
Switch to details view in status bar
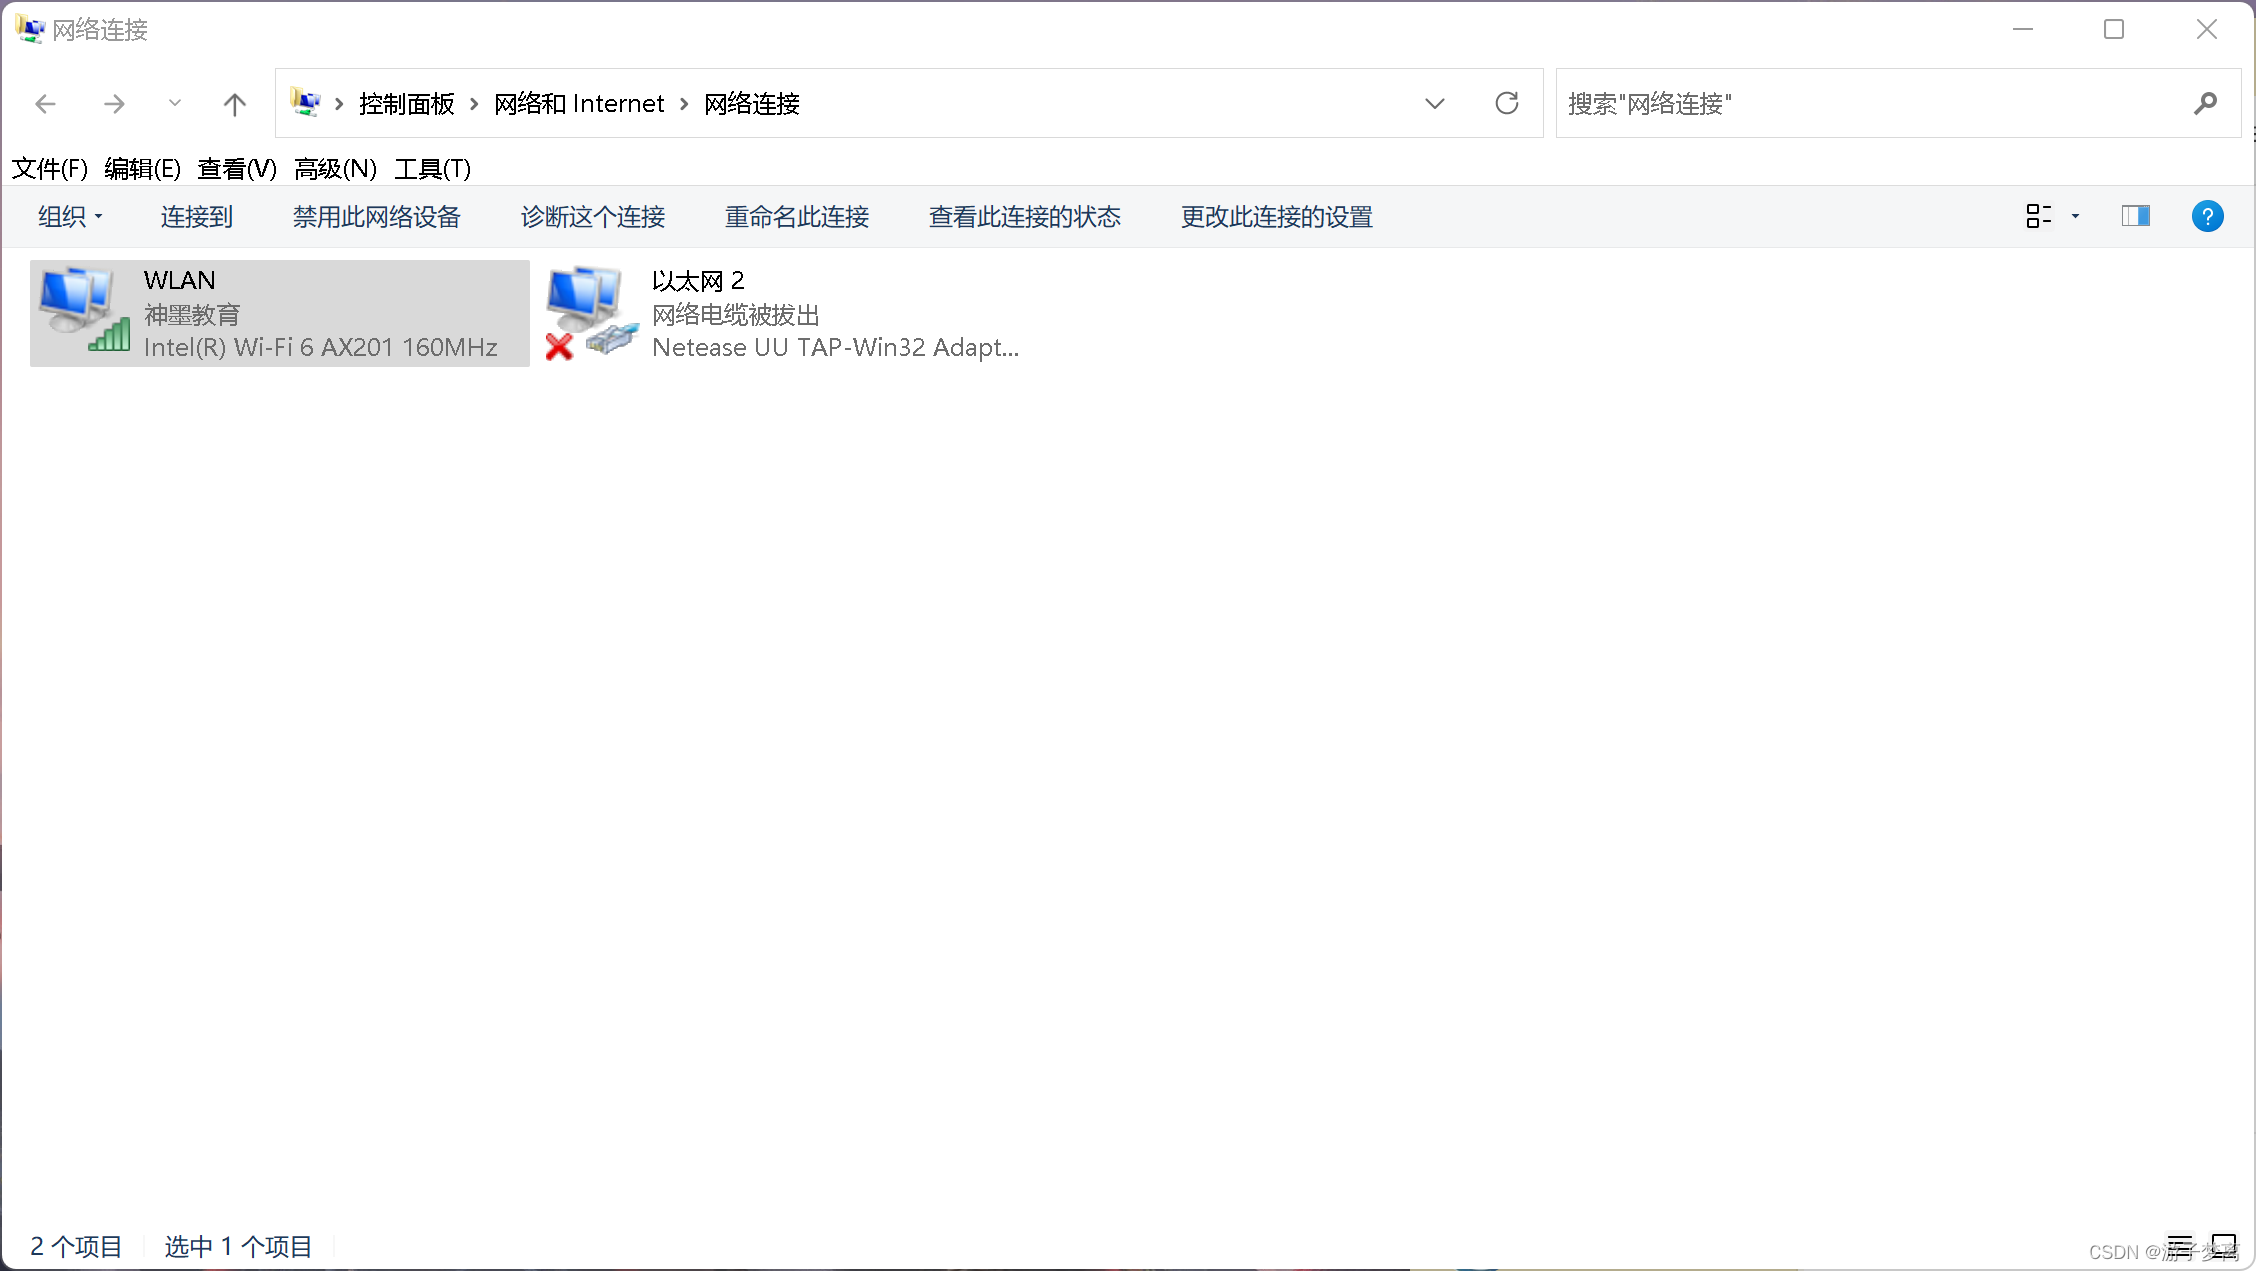pos(2180,1246)
